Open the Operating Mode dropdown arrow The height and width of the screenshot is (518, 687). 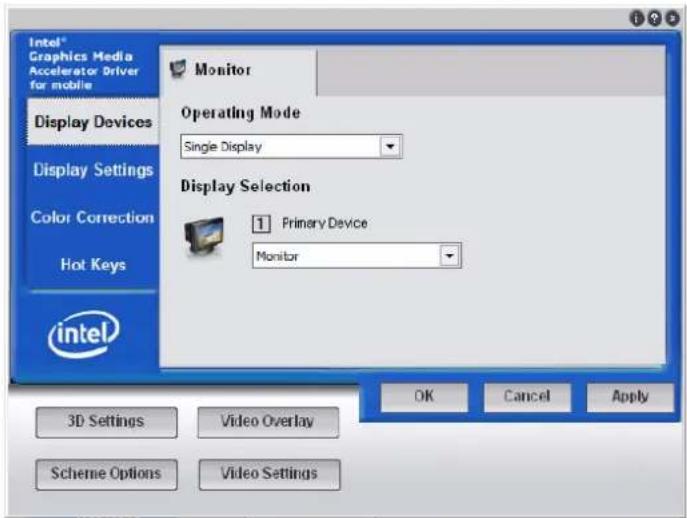pyautogui.click(x=390, y=146)
